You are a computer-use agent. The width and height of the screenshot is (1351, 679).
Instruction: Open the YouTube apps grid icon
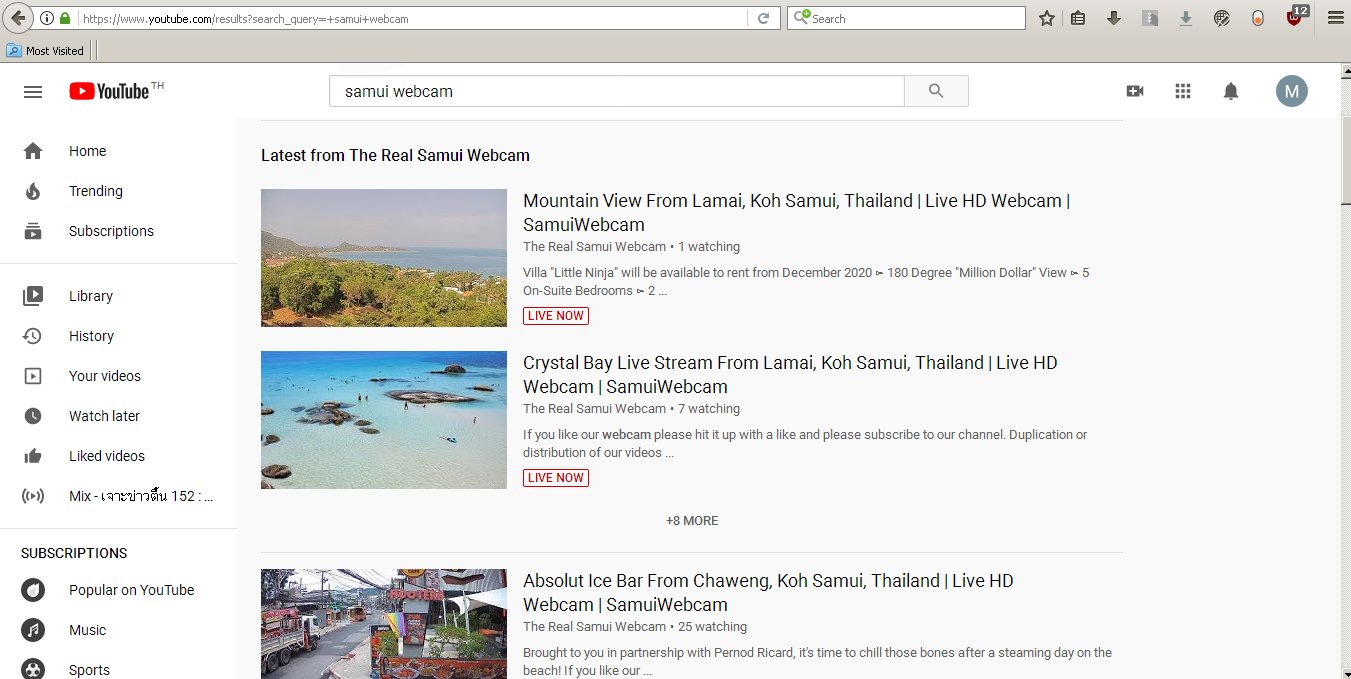(x=1183, y=91)
